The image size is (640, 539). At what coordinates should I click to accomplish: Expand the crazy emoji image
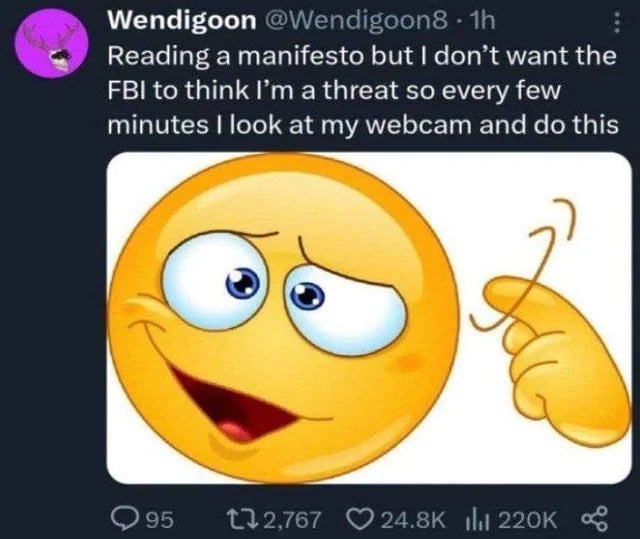point(369,318)
